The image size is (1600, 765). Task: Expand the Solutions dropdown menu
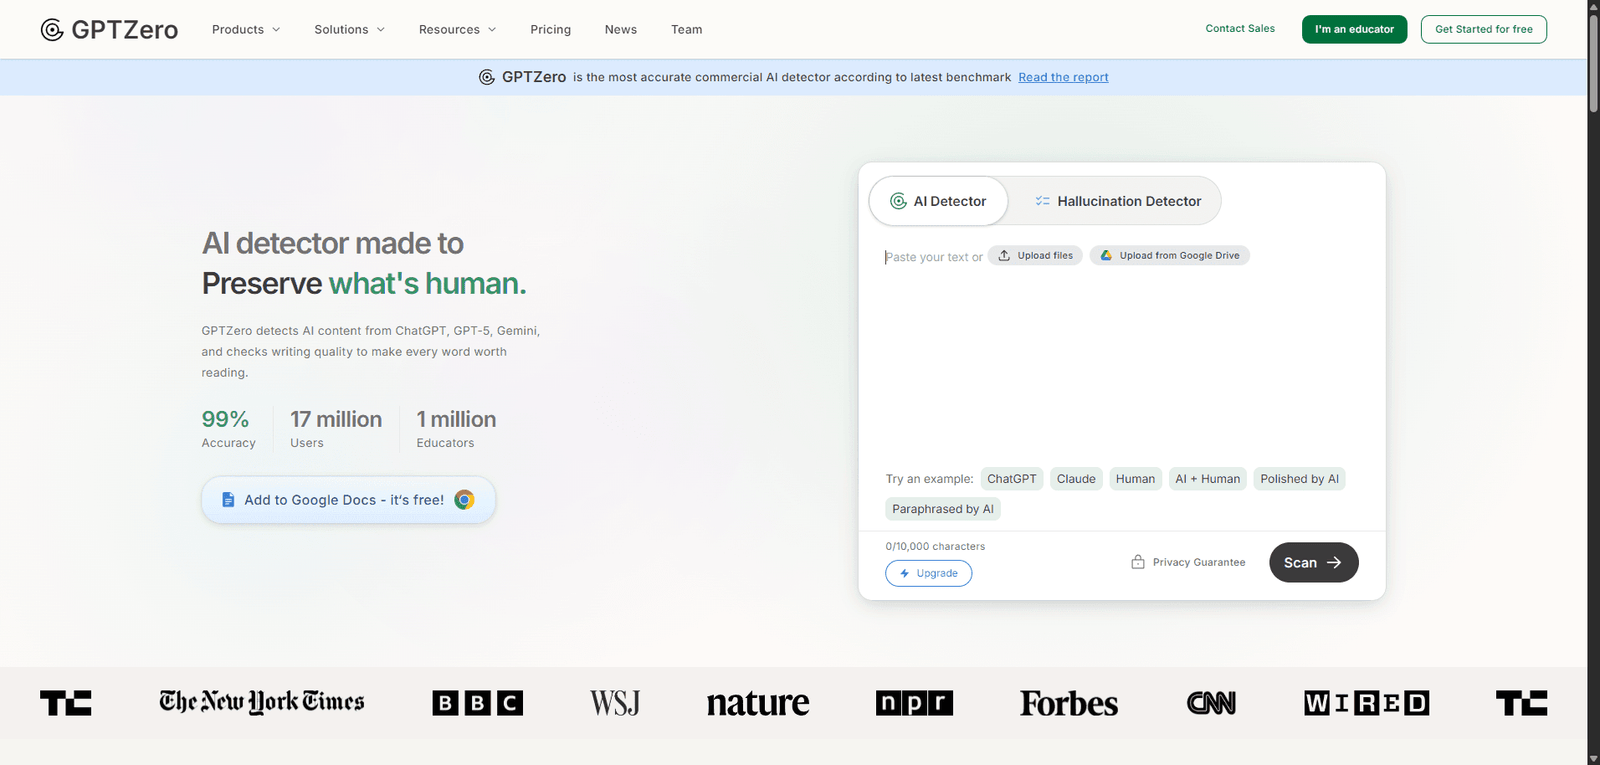[x=349, y=30]
